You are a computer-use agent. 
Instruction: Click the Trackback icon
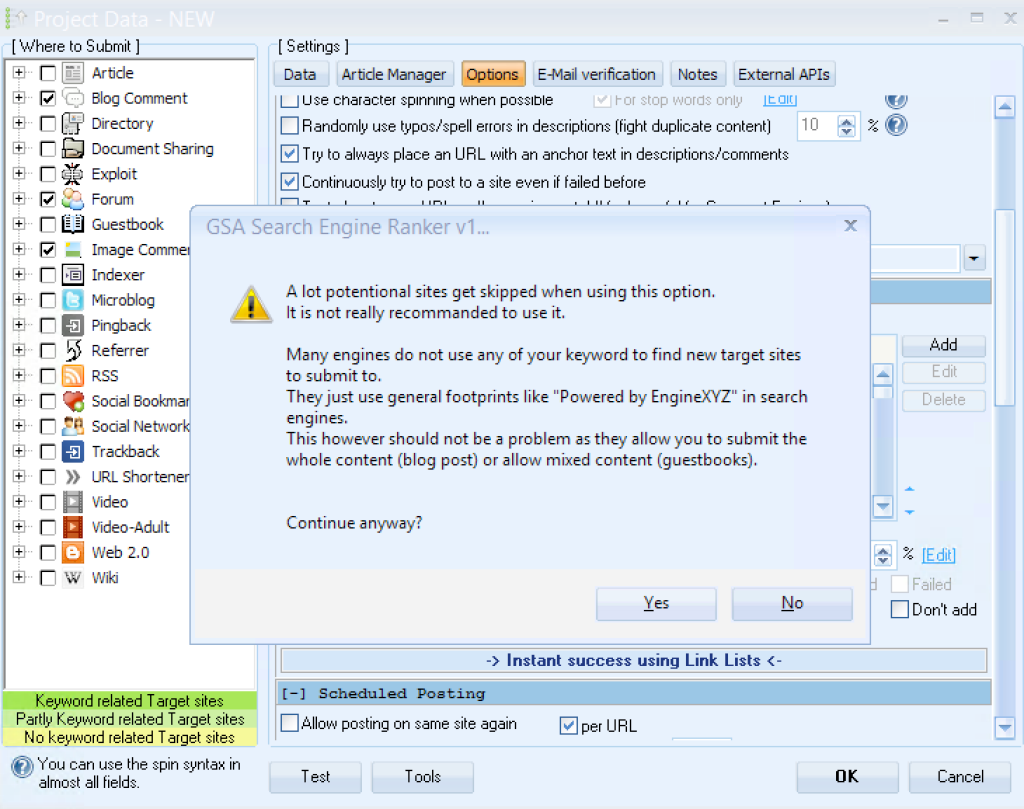[x=72, y=452]
